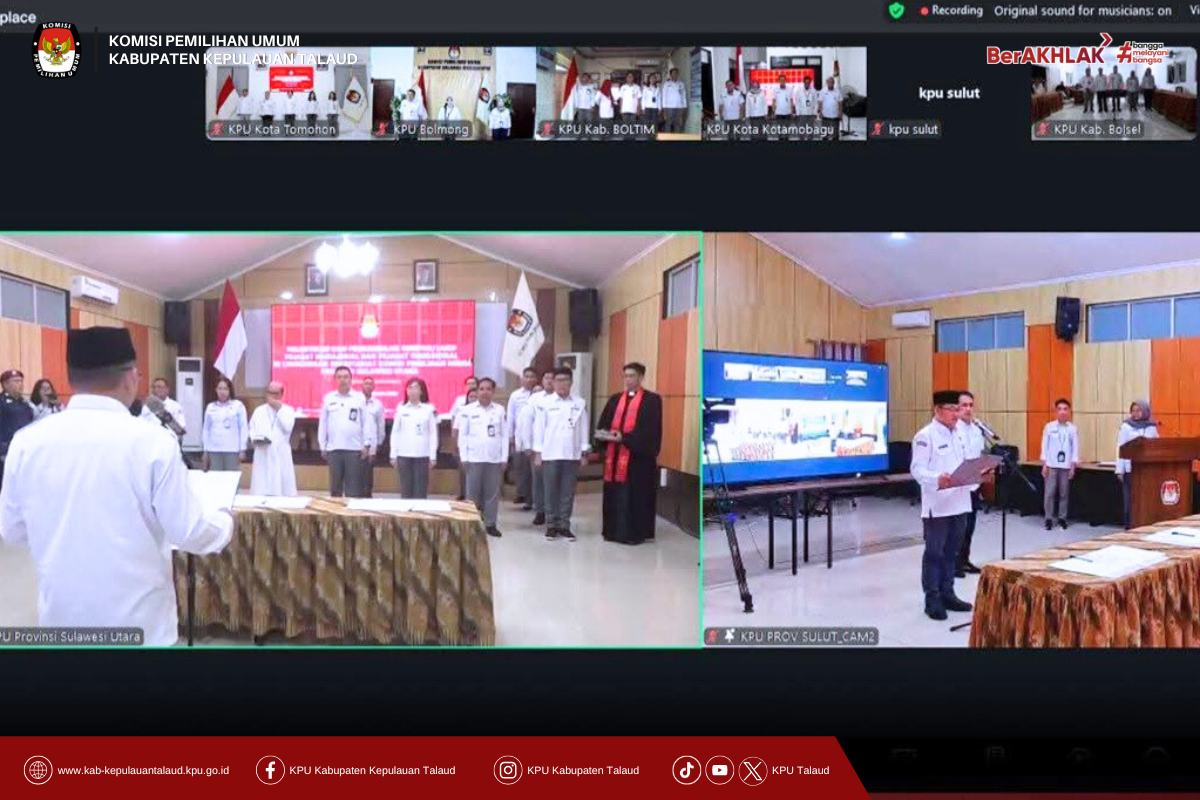Select the KPU Kota Kotamobagu video tile
The height and width of the screenshot is (800, 1200).
[x=784, y=92]
